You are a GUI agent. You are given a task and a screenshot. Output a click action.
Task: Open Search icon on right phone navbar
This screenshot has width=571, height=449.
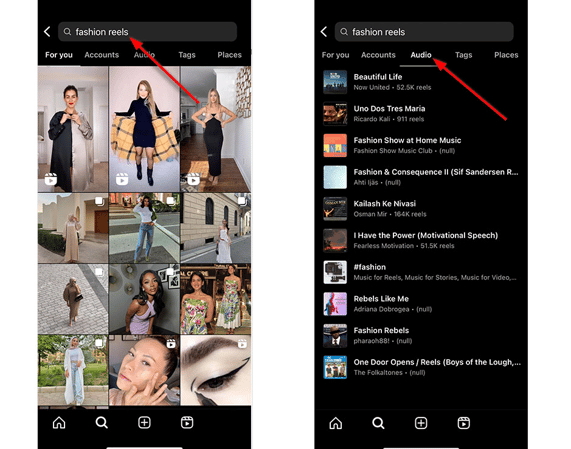tap(378, 423)
